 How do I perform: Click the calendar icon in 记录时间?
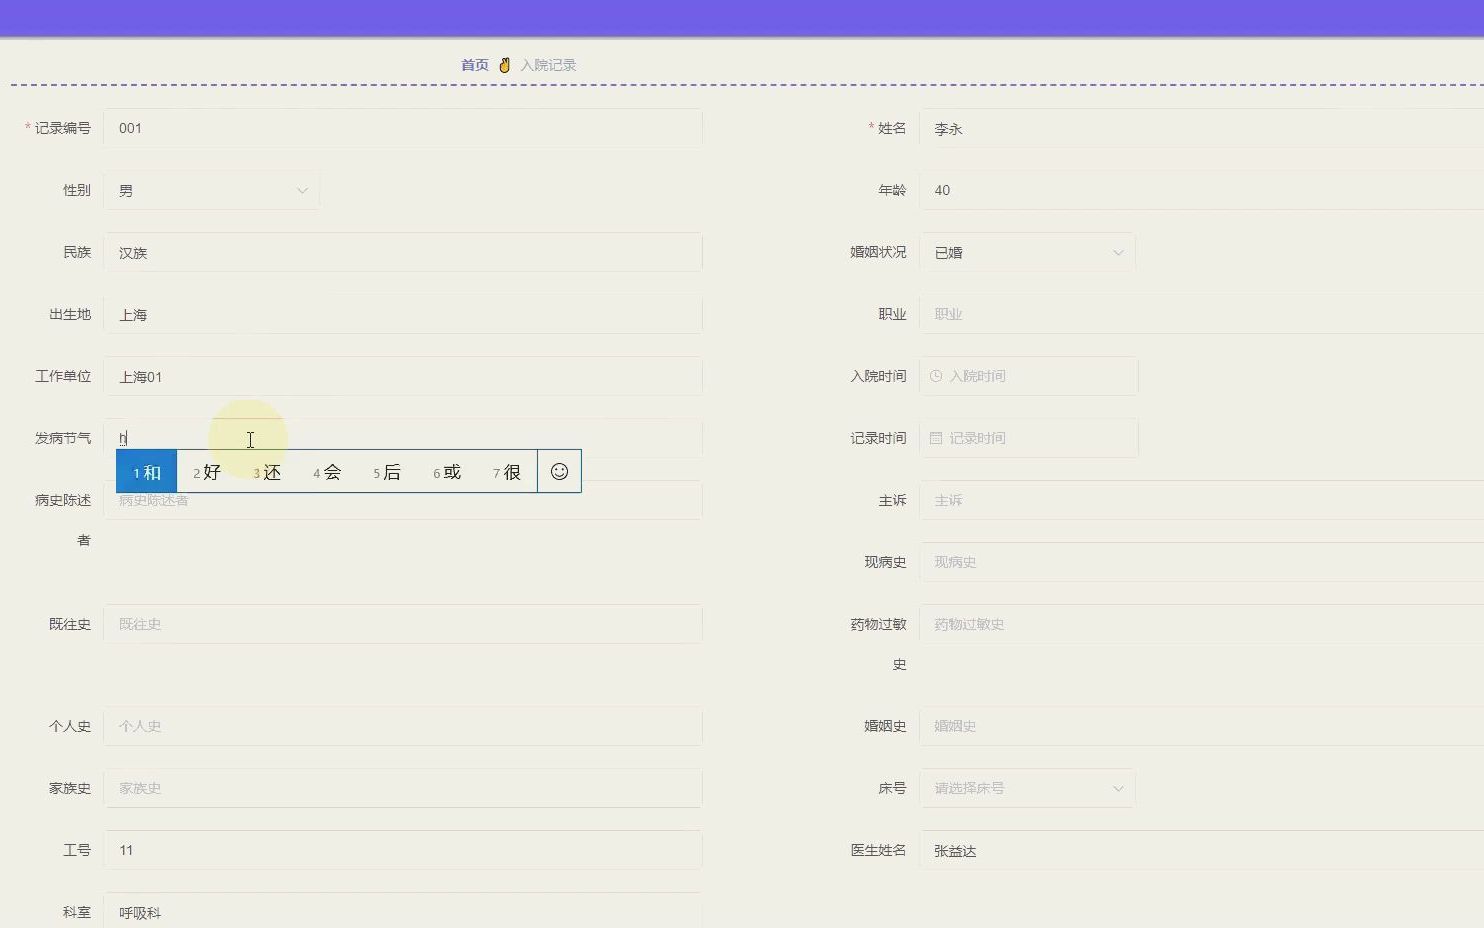coord(936,438)
